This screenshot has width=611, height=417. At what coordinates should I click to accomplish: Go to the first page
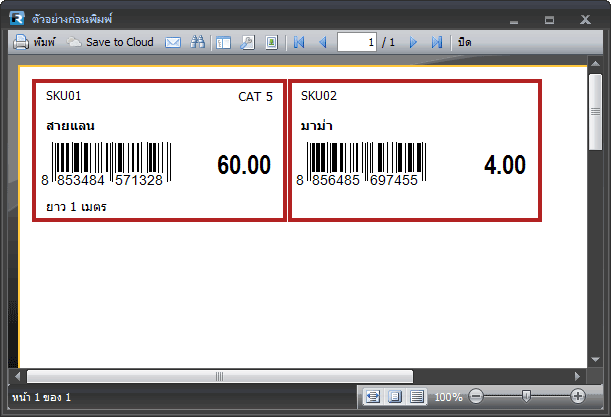pos(298,43)
